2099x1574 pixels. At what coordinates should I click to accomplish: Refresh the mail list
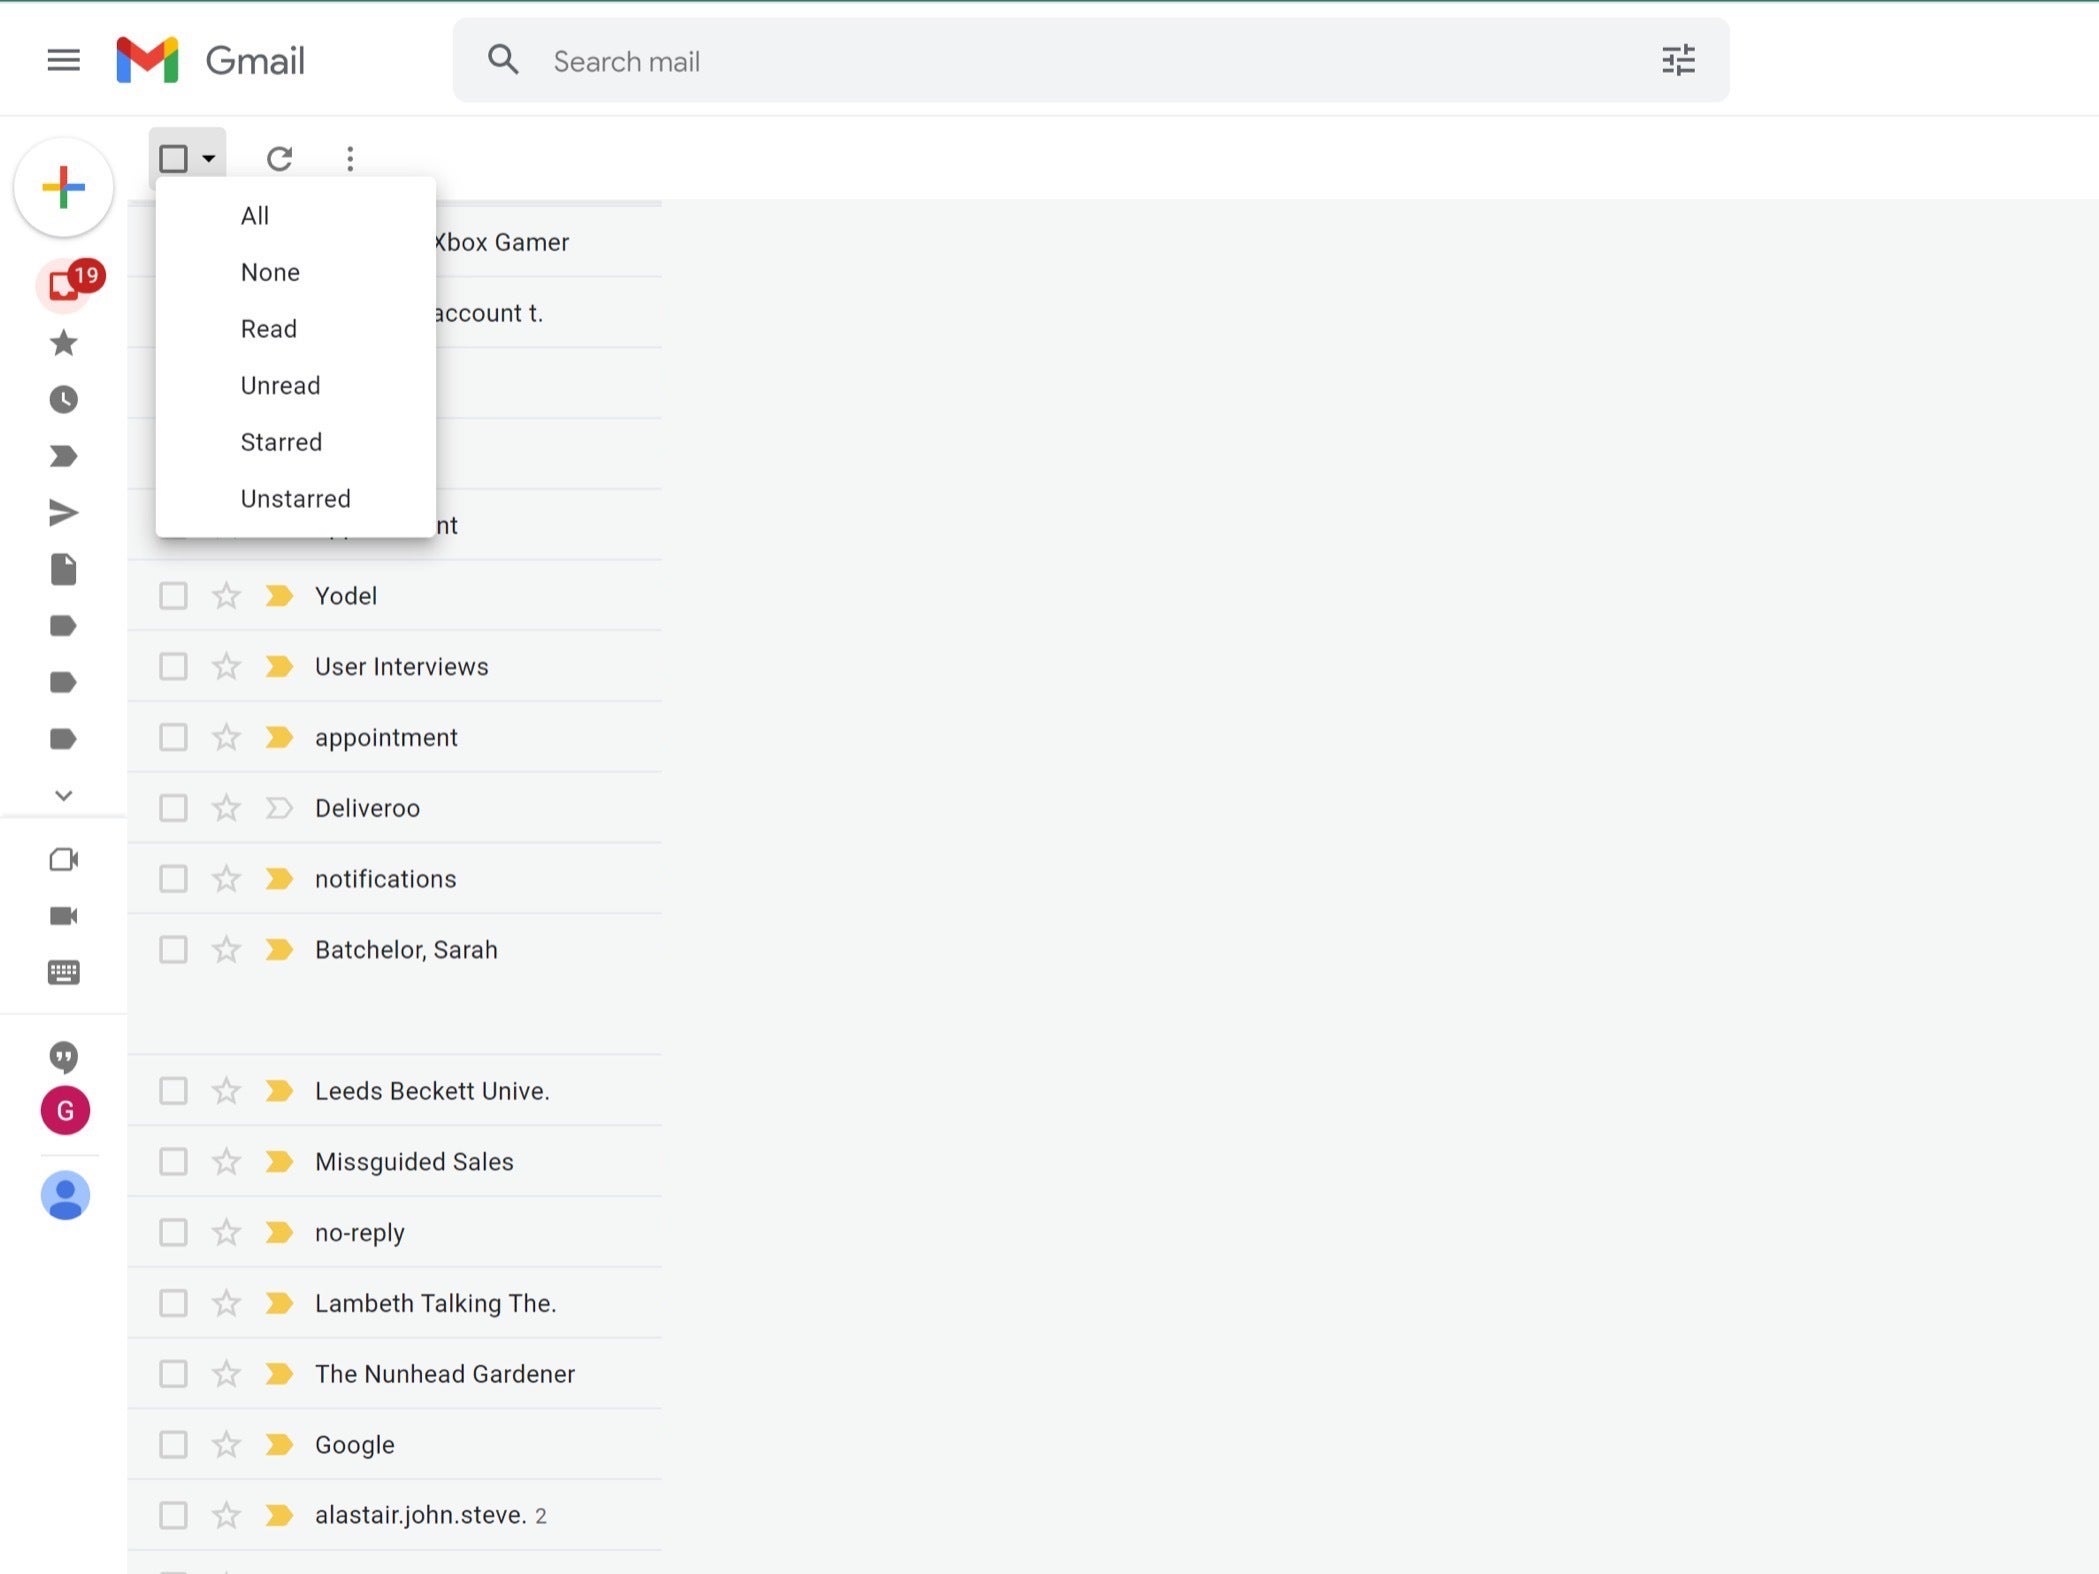click(x=279, y=158)
